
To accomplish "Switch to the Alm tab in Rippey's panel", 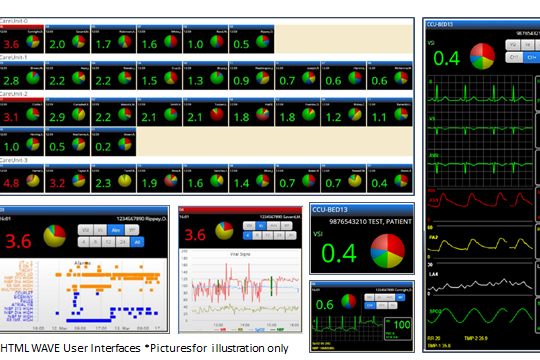I will pos(116,230).
